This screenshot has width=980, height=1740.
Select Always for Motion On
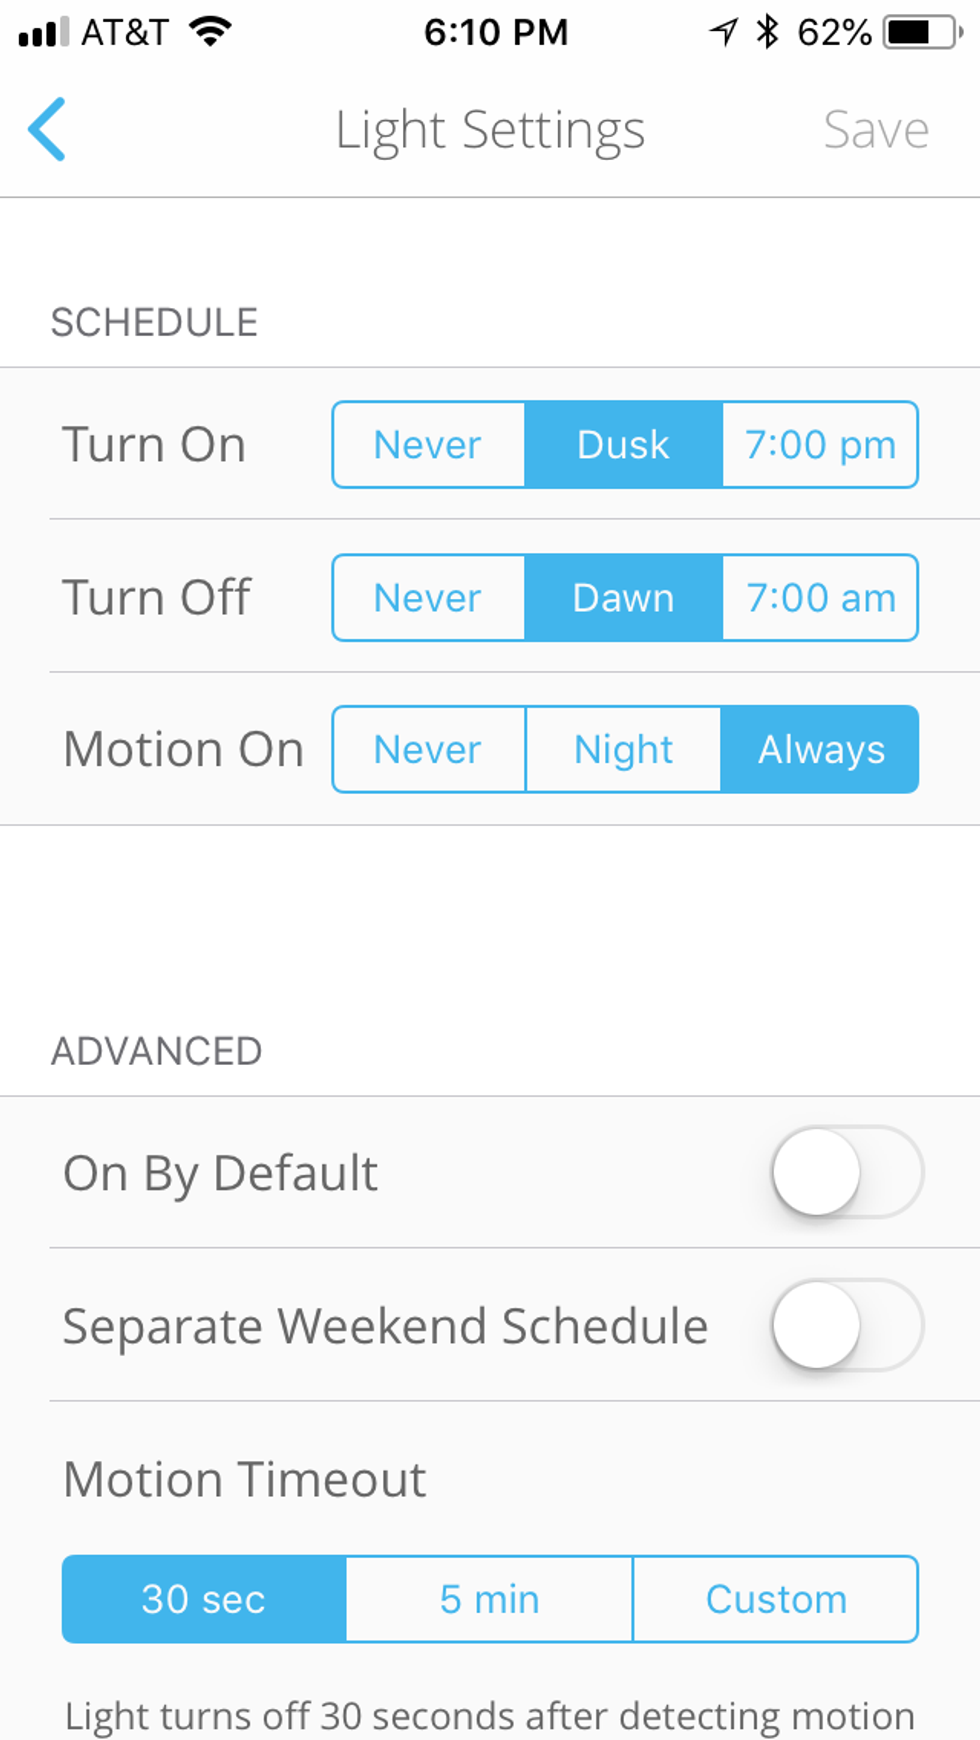[820, 750]
